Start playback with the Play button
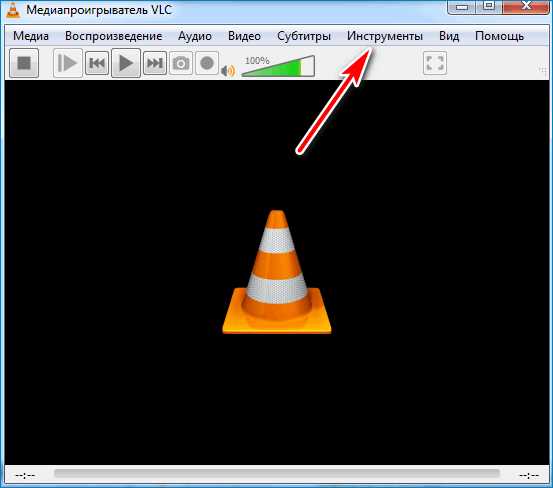The width and height of the screenshot is (553, 488). tap(126, 63)
